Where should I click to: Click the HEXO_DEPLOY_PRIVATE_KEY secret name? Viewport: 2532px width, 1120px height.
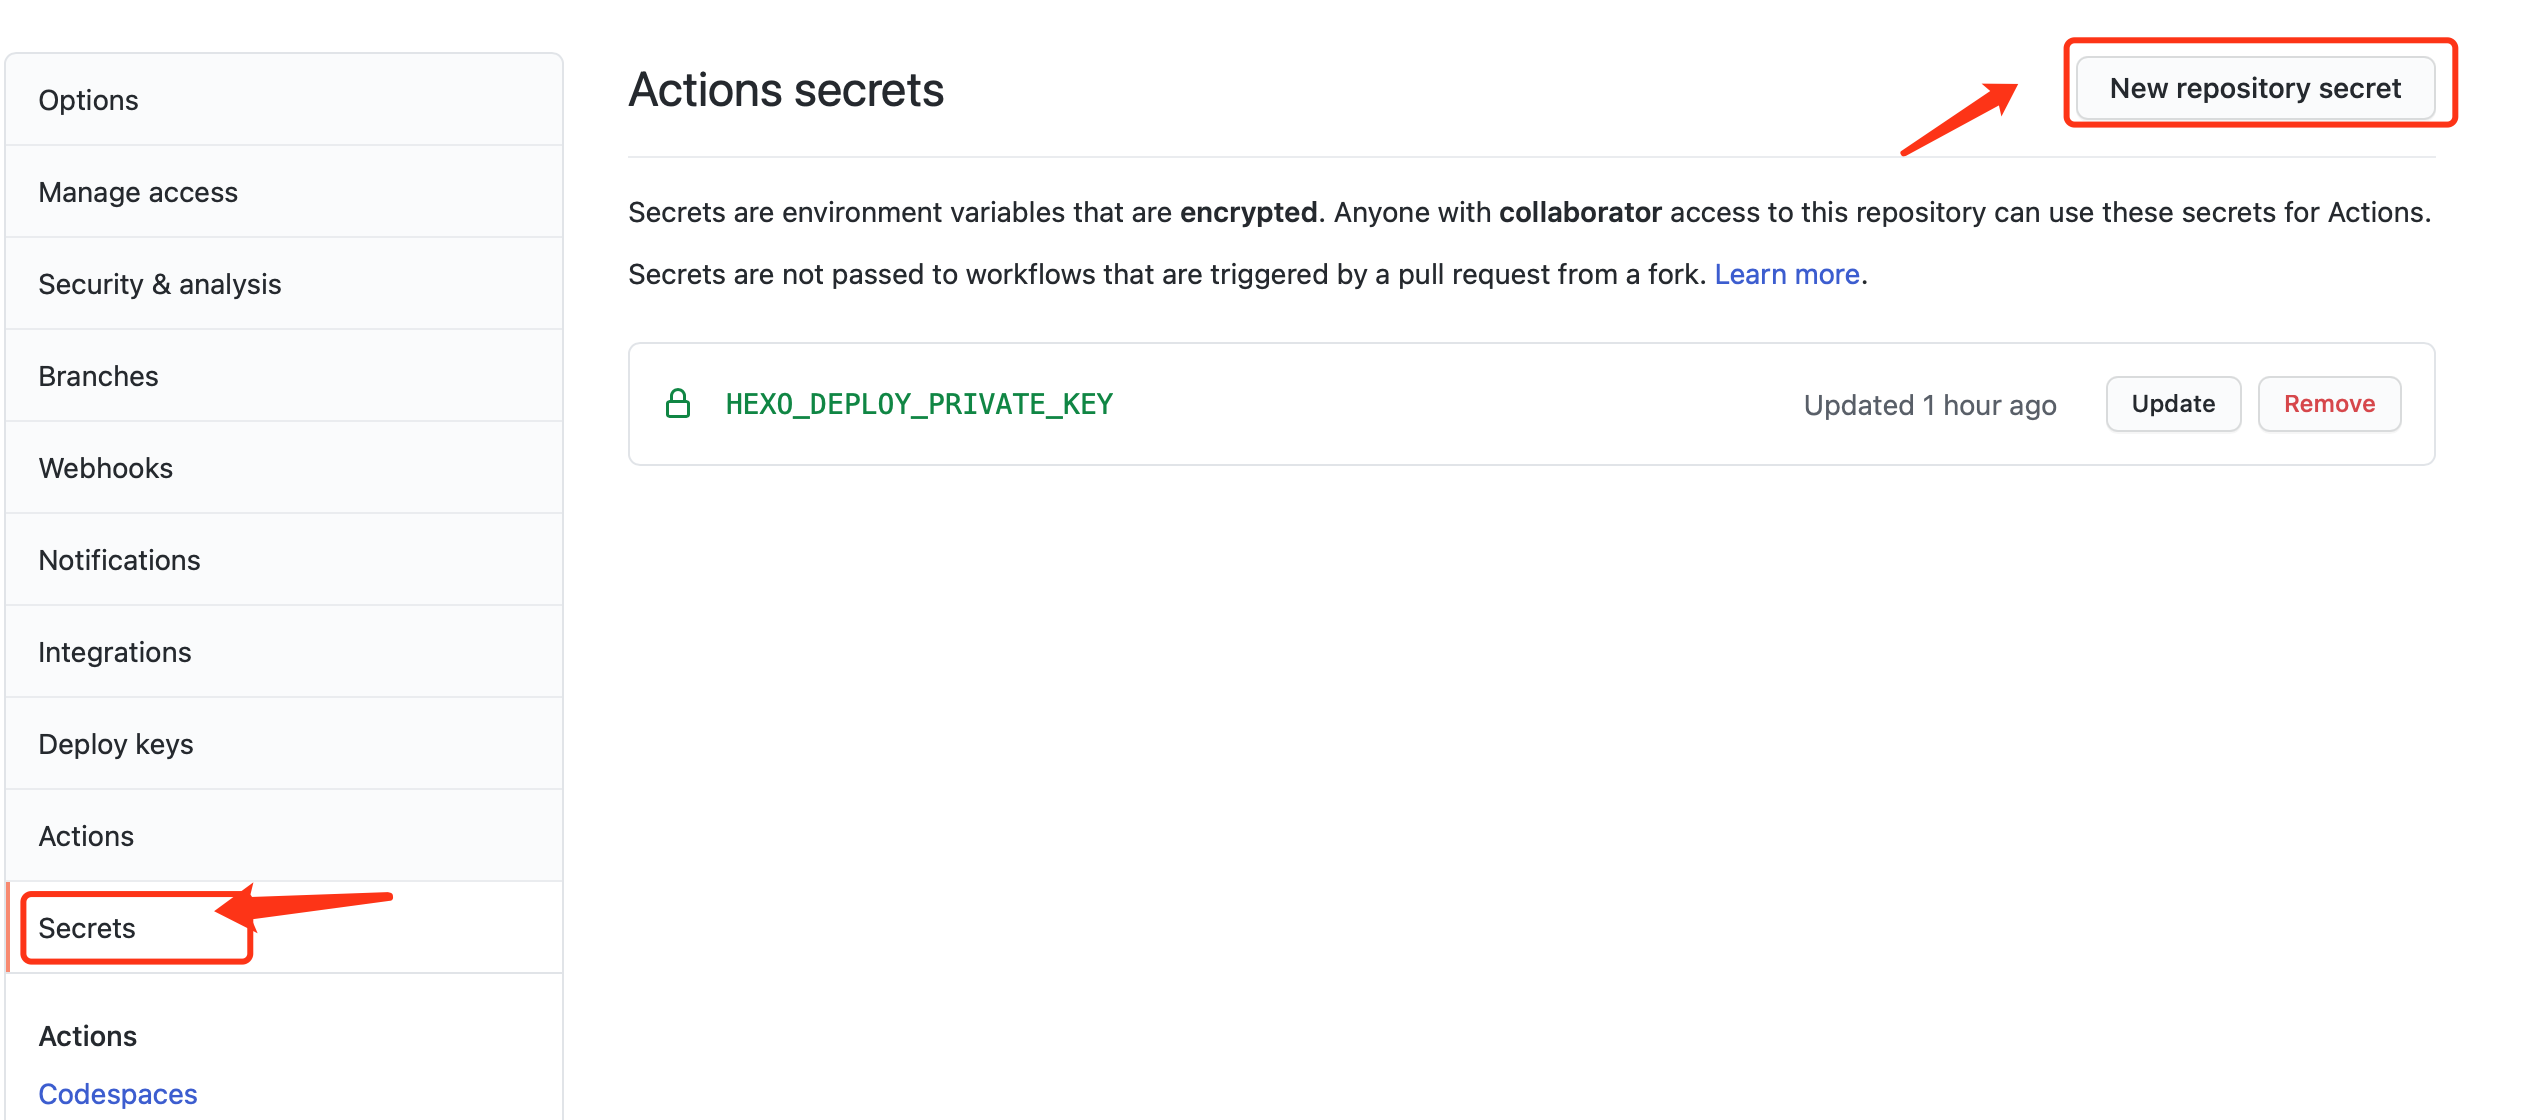click(x=919, y=404)
